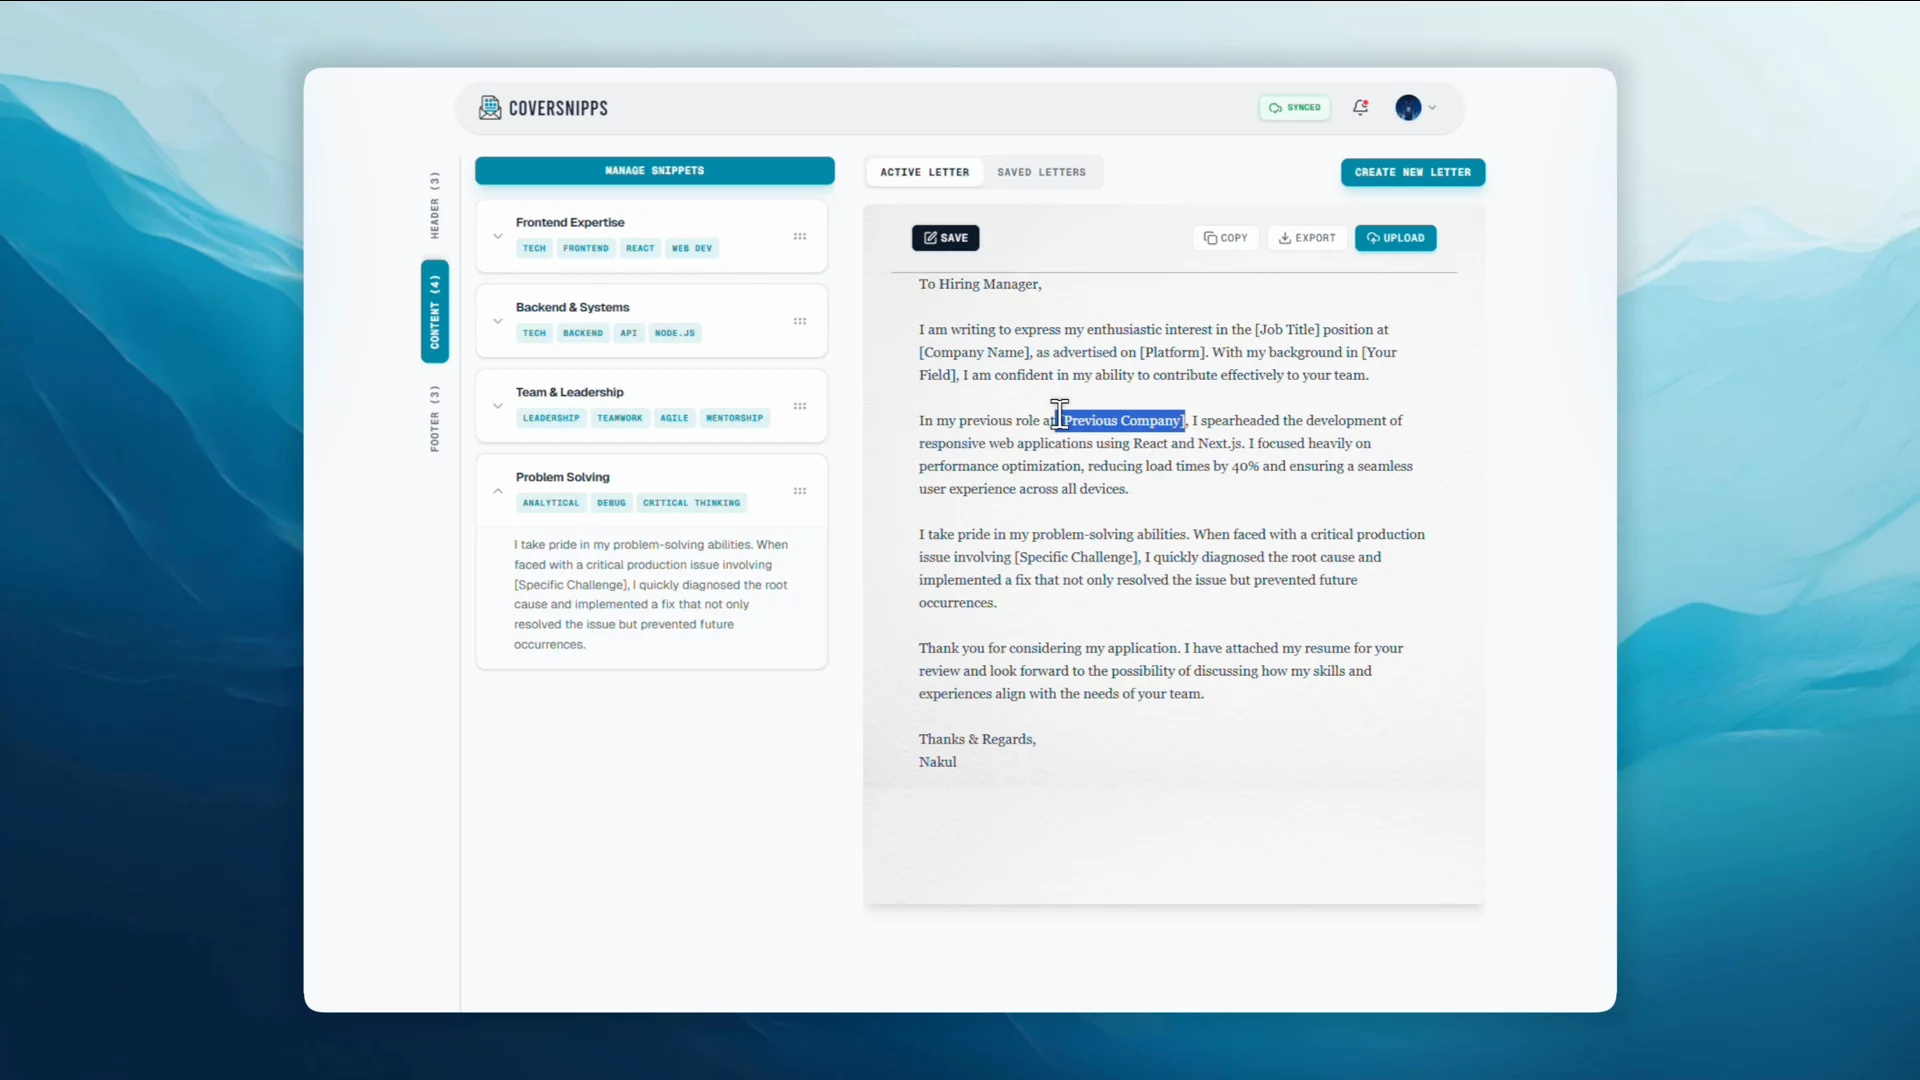This screenshot has width=1920, height=1080.
Task: Click the Team & Leadership snippet title
Action: click(x=569, y=392)
